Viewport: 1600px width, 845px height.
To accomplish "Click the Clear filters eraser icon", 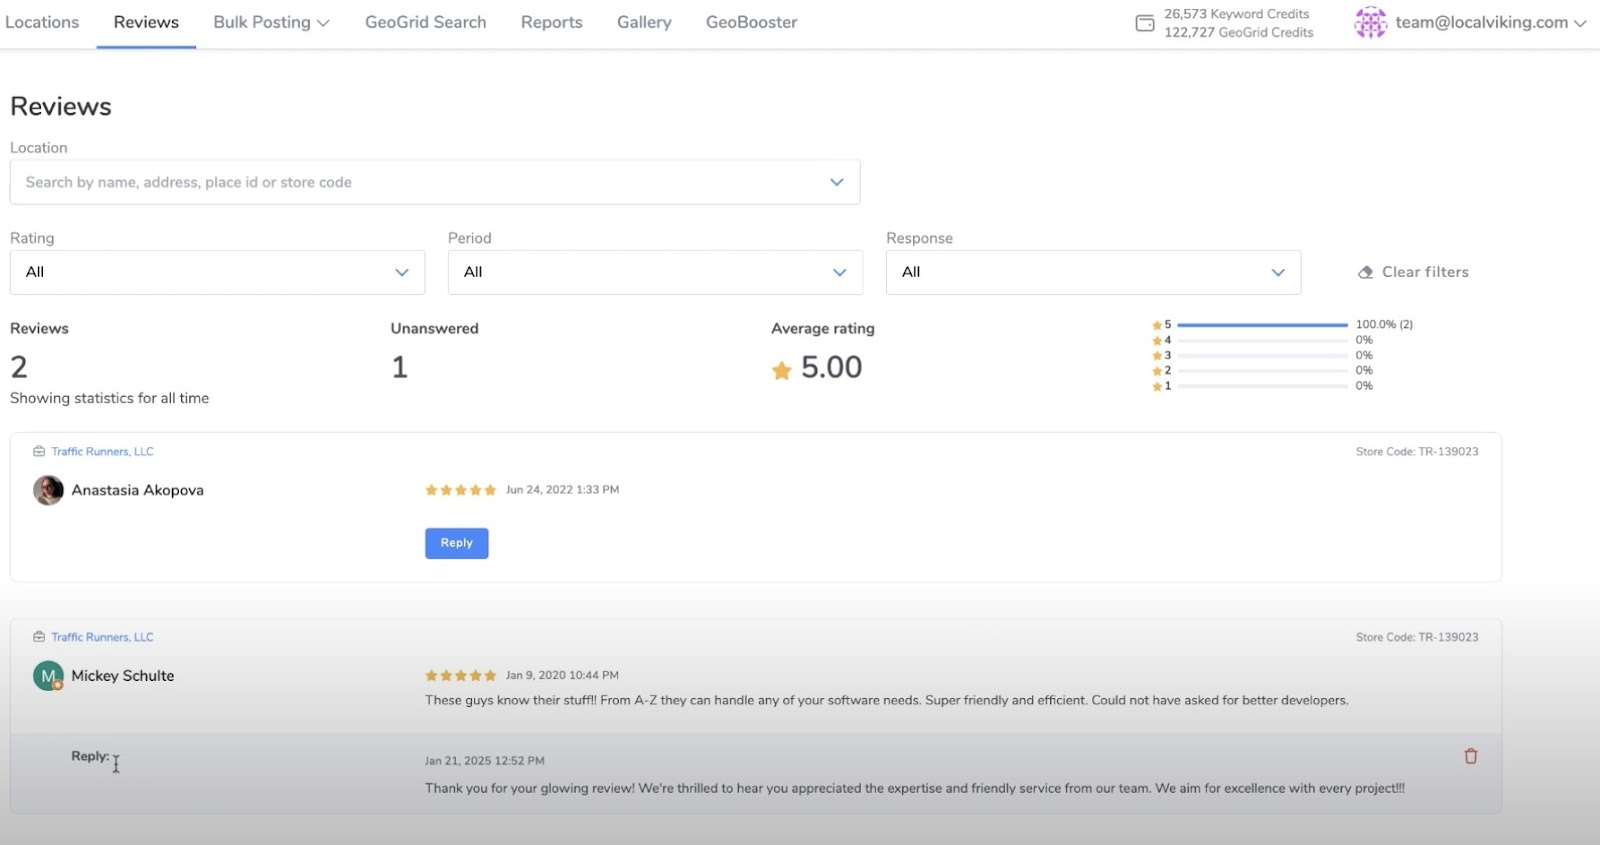I will click(1365, 272).
